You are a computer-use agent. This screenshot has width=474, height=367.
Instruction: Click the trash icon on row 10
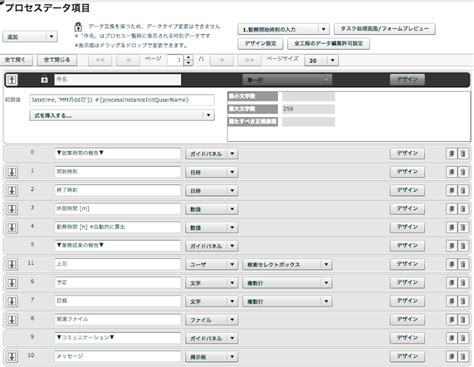[x=463, y=356]
